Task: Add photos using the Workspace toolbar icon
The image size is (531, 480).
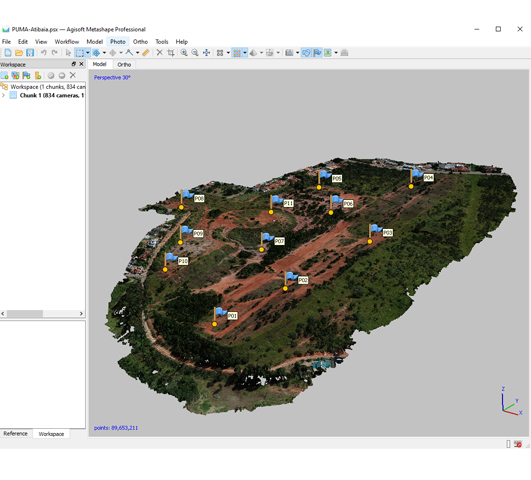Action: coord(15,75)
